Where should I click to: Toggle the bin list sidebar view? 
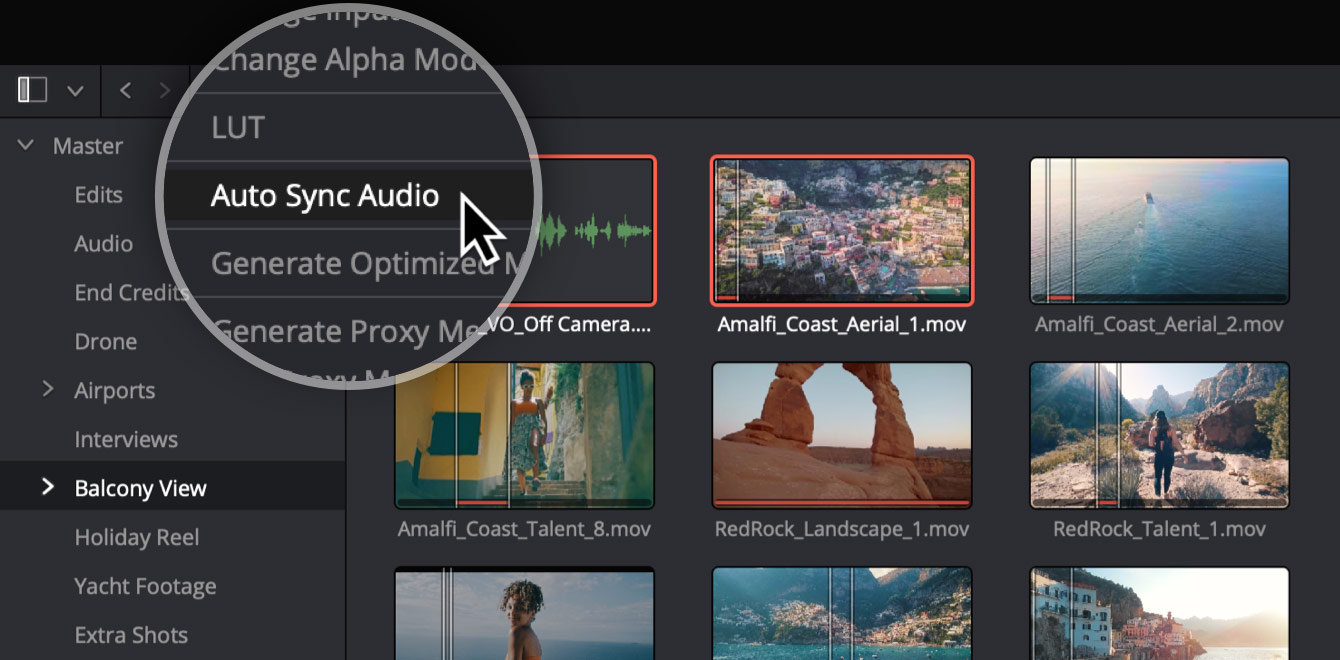(31, 90)
